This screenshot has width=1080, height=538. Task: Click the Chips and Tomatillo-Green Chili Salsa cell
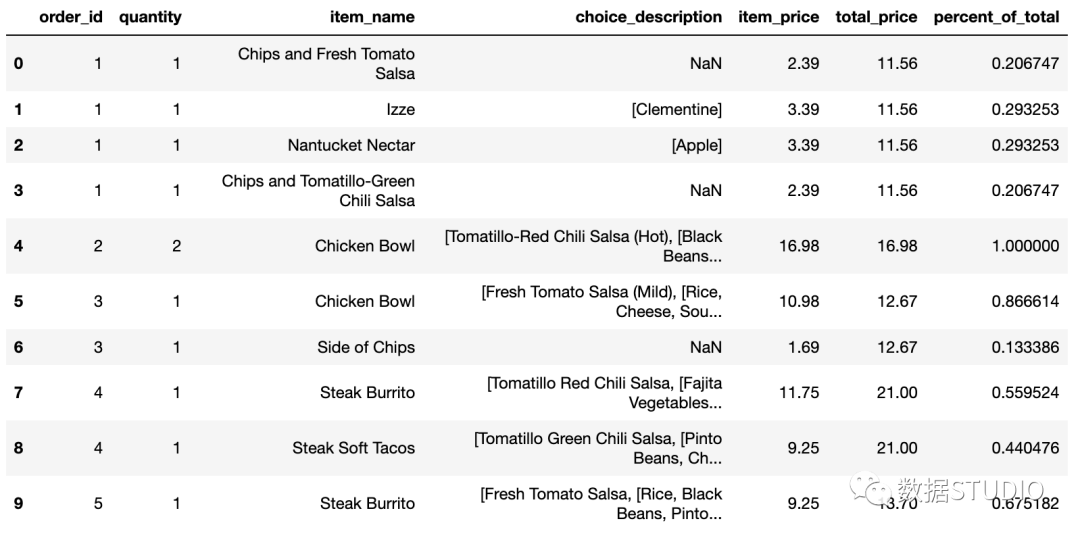click(318, 191)
